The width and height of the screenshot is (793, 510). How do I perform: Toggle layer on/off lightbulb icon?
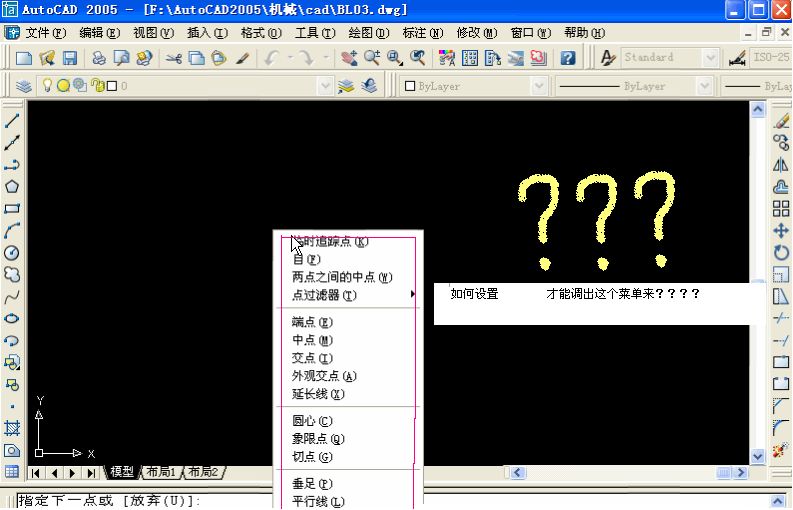pyautogui.click(x=47, y=85)
